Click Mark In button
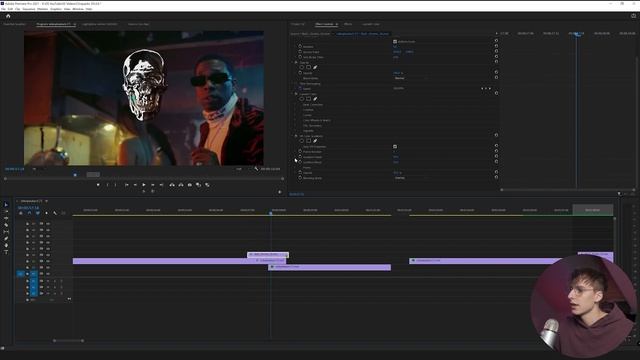 tap(107, 185)
